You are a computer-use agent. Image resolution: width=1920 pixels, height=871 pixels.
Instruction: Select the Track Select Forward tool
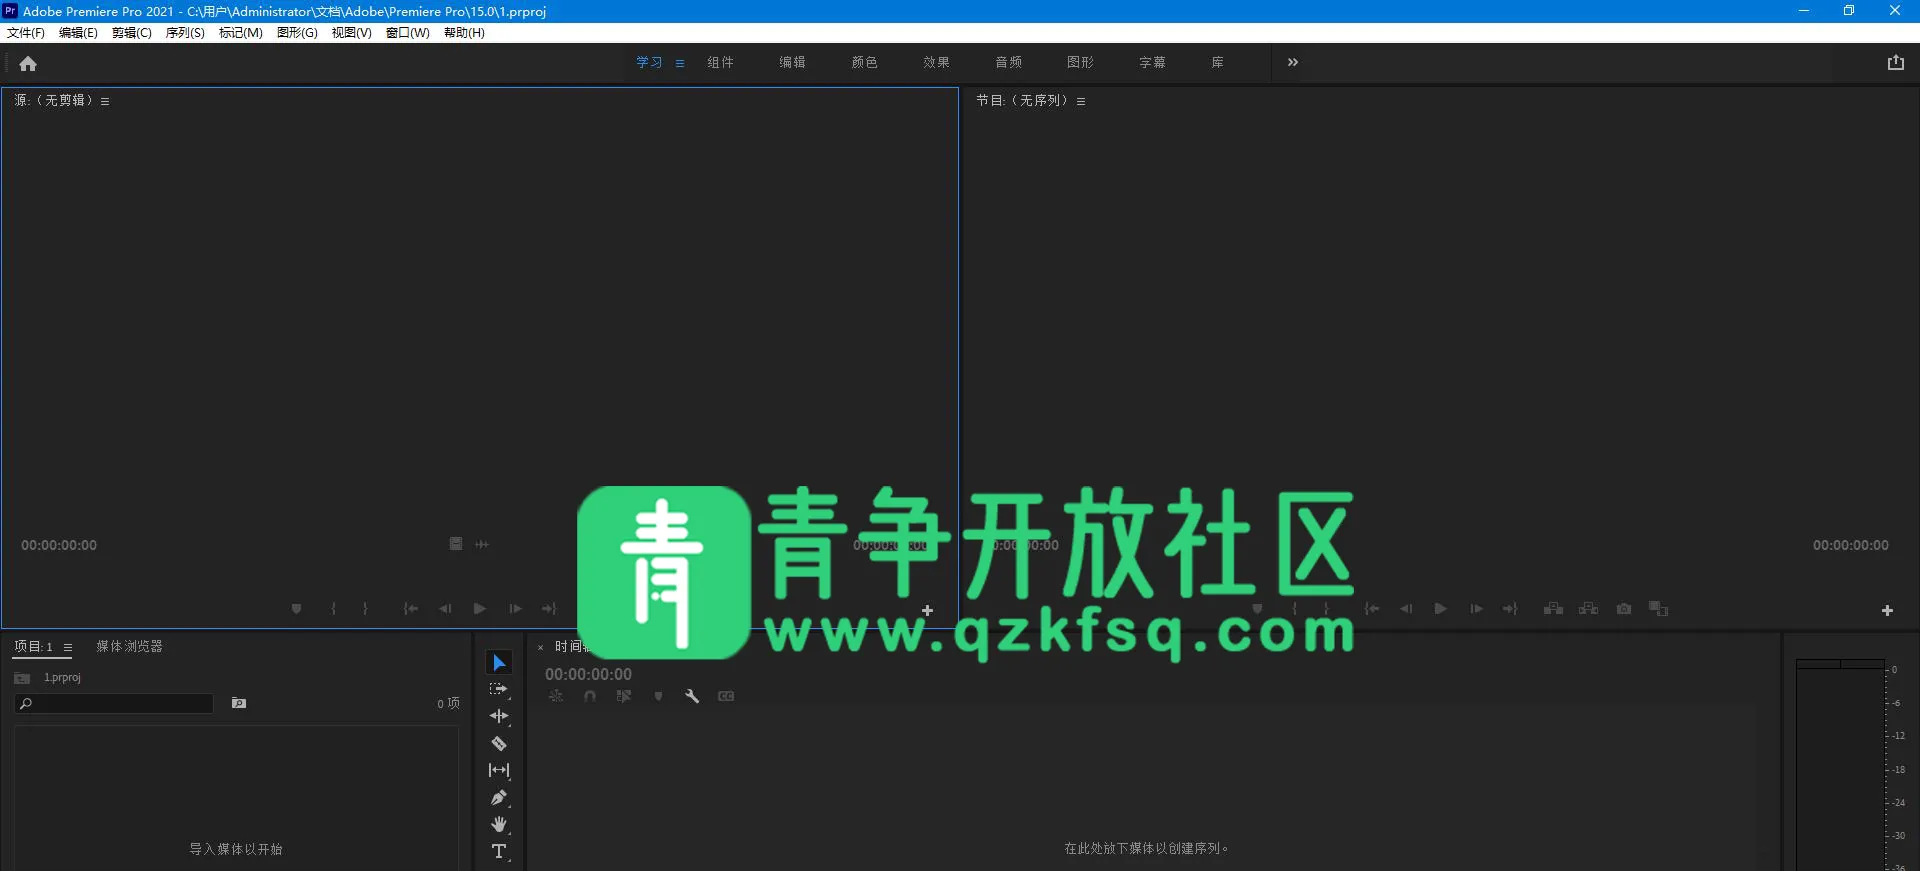point(499,690)
